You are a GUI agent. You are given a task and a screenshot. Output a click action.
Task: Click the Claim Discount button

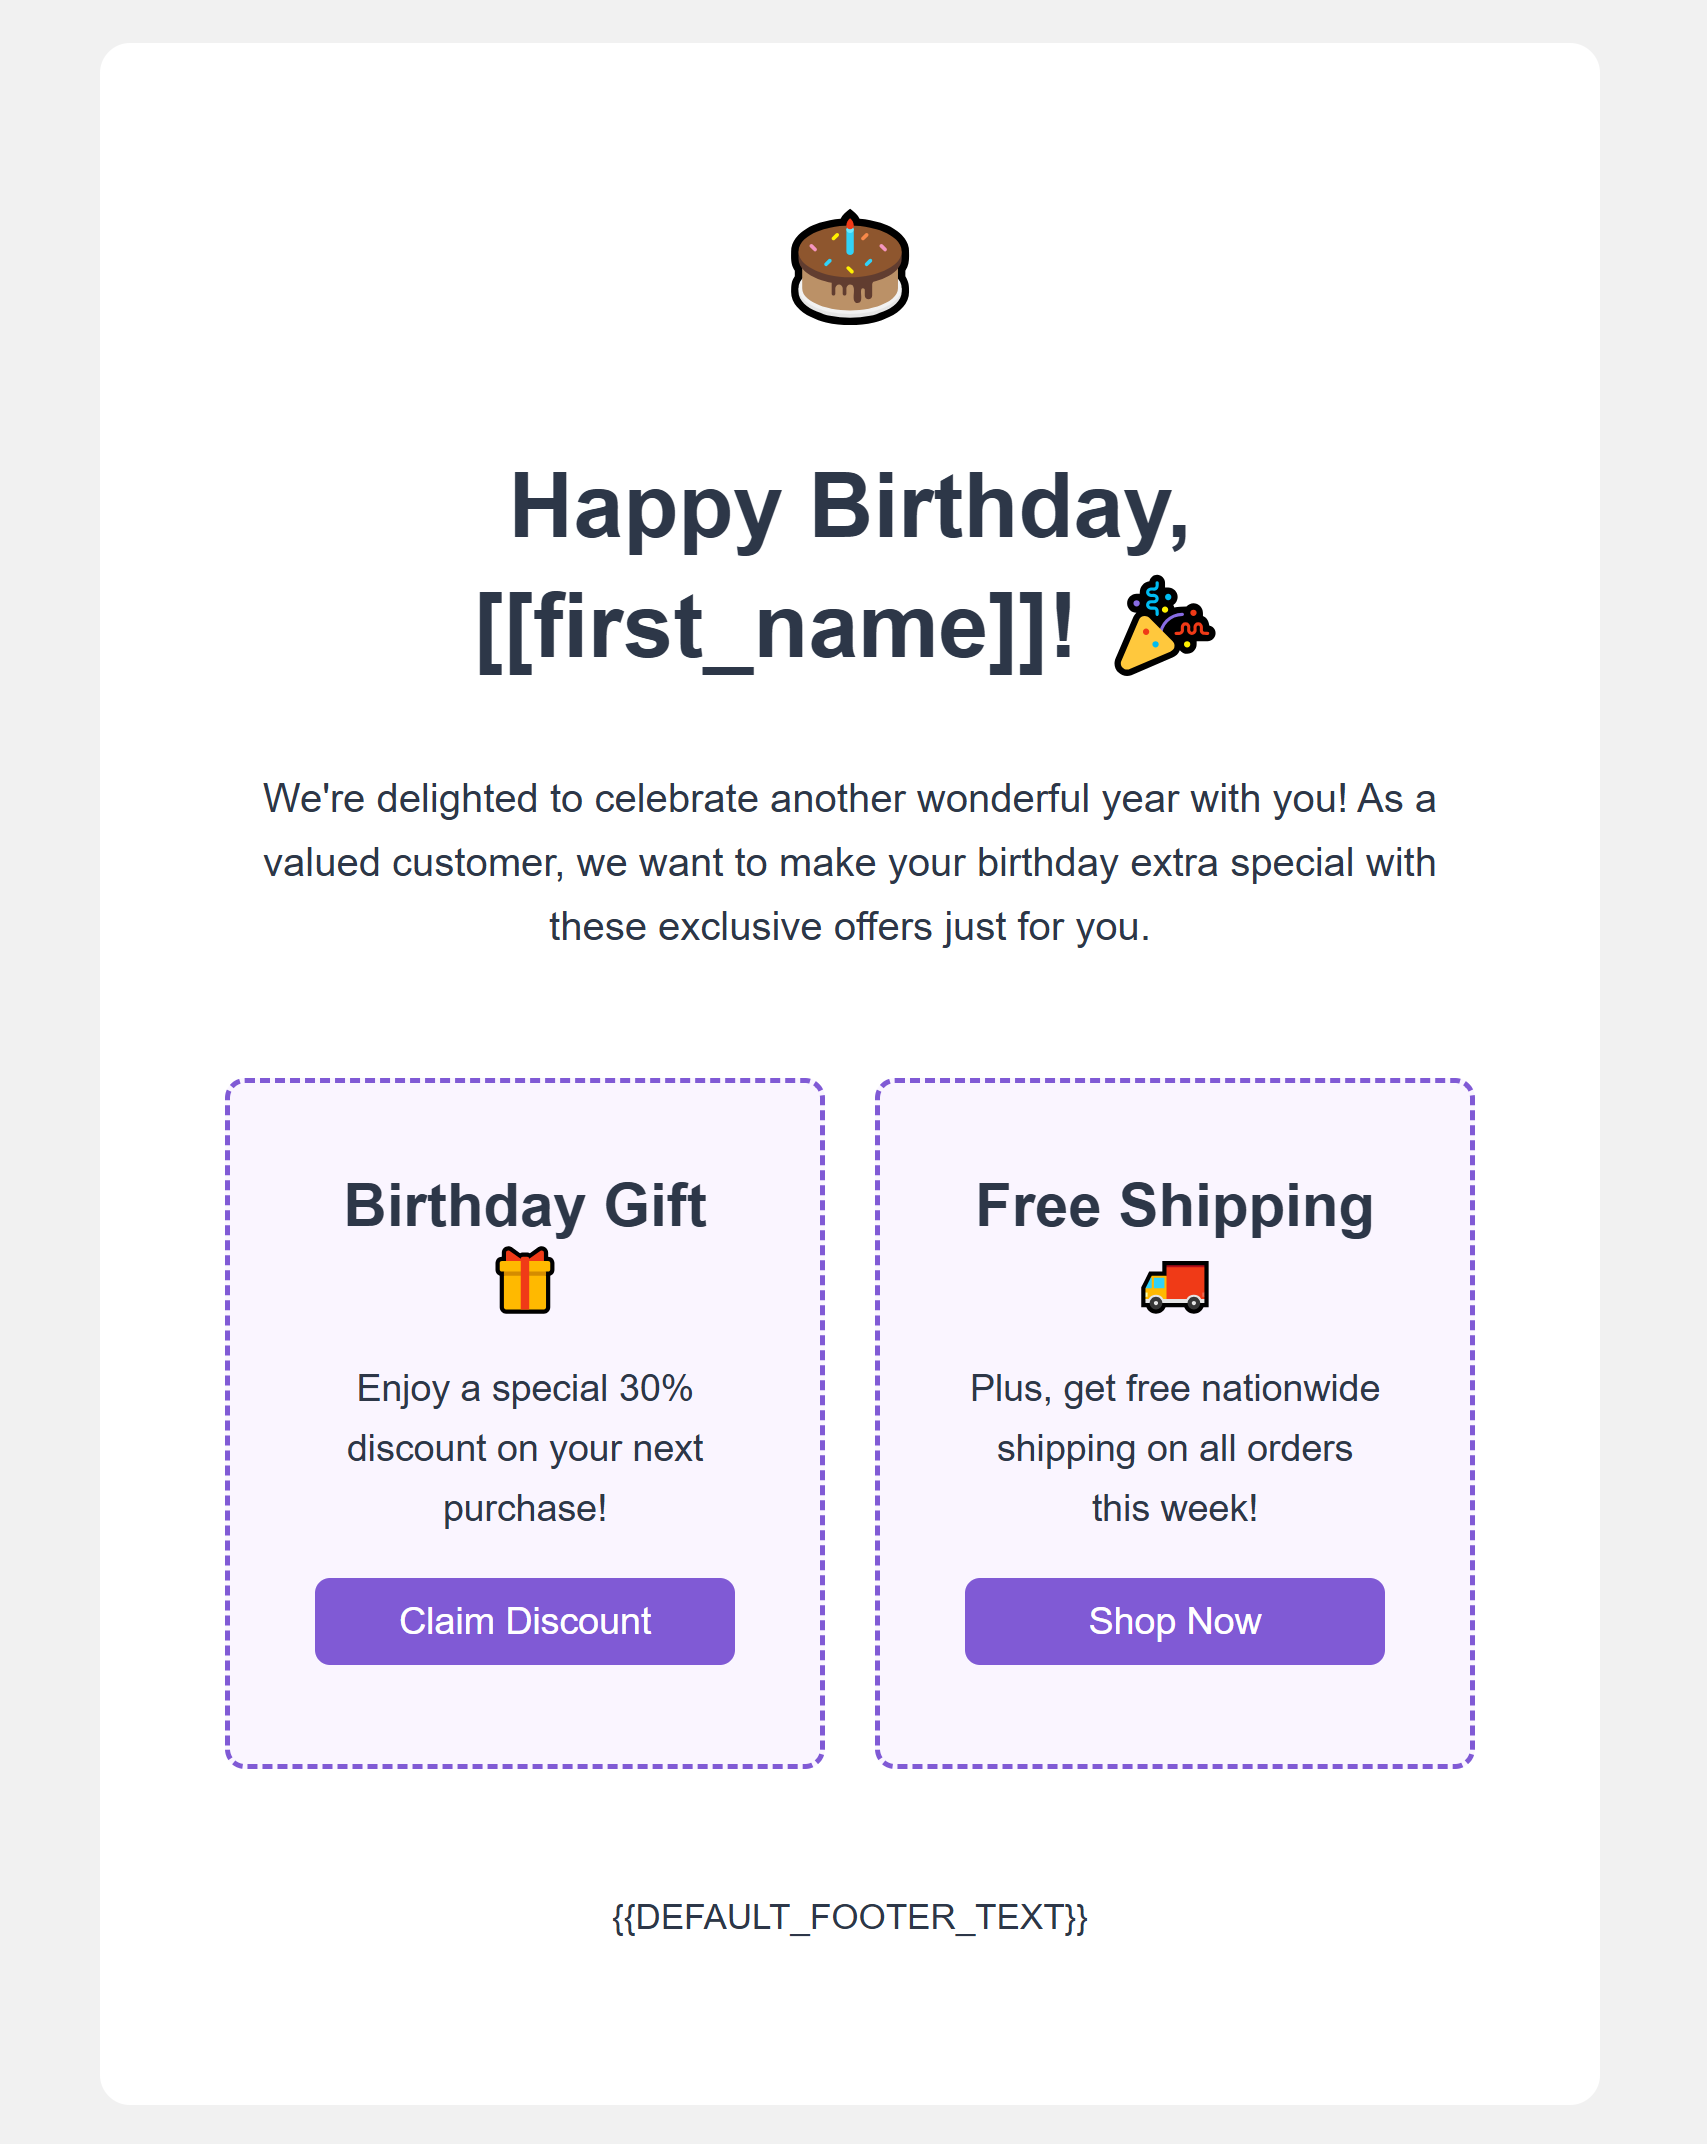pyautogui.click(x=524, y=1621)
